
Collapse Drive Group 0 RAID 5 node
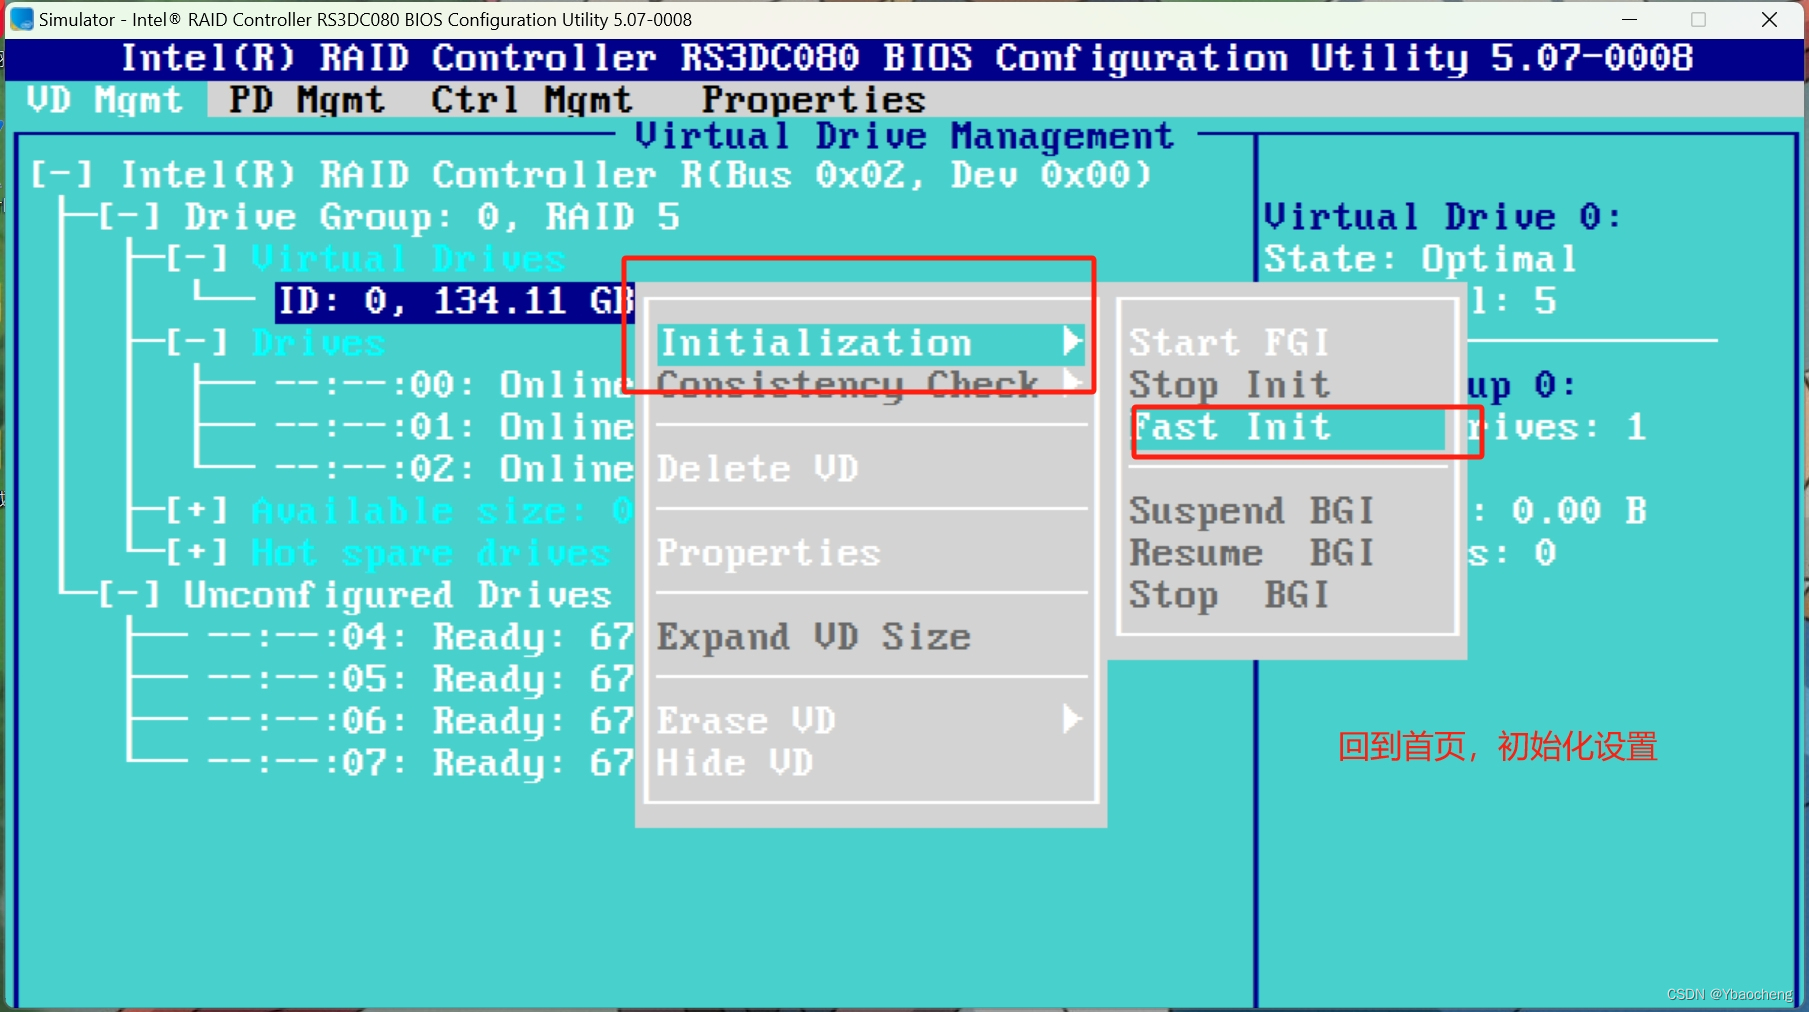tap(129, 217)
